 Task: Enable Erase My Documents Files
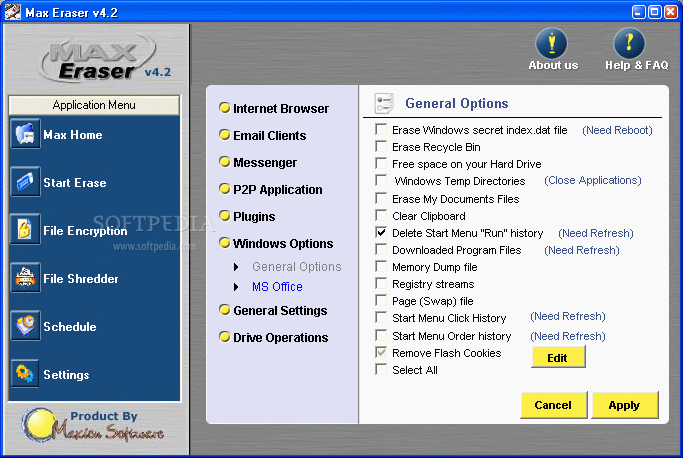[x=381, y=198]
